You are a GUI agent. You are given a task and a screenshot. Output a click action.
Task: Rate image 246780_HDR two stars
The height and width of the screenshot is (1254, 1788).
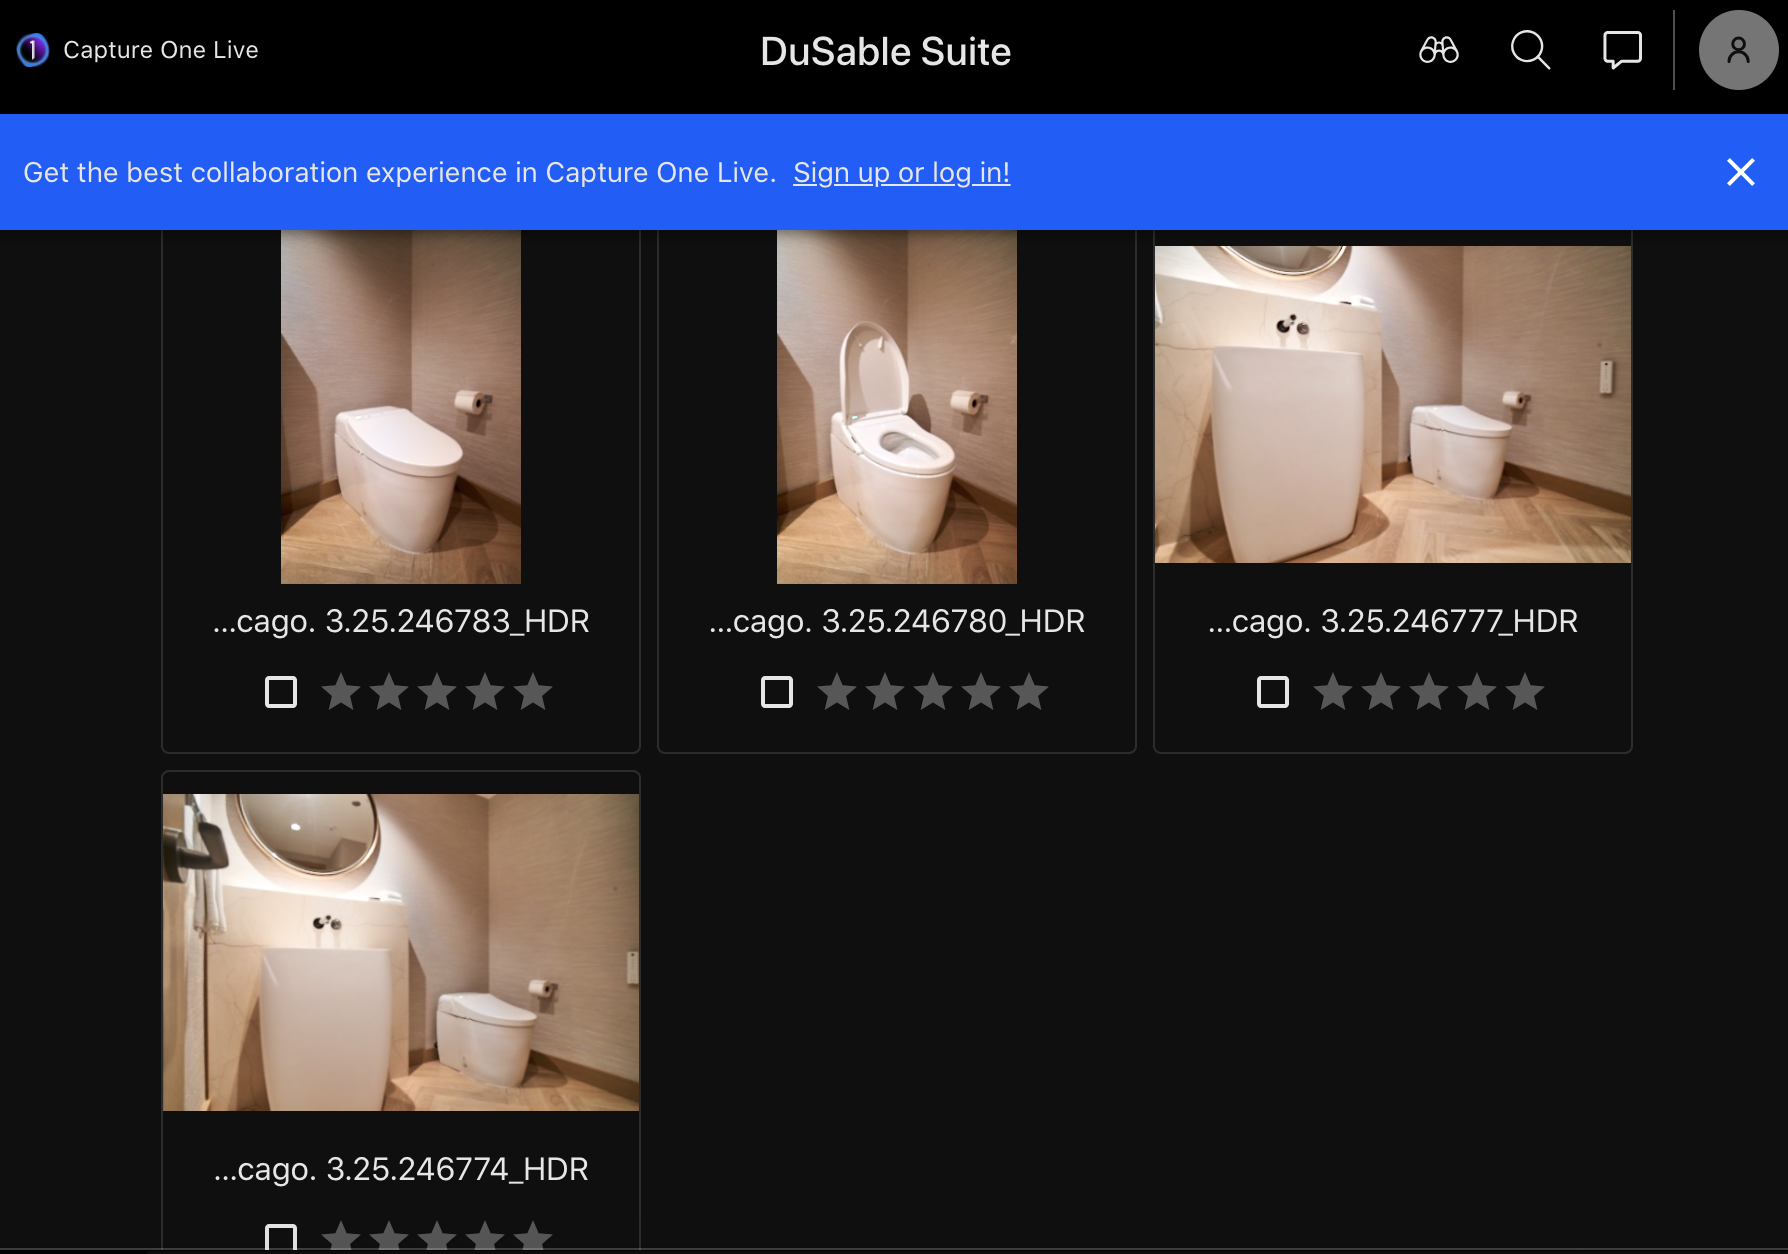coord(885,692)
